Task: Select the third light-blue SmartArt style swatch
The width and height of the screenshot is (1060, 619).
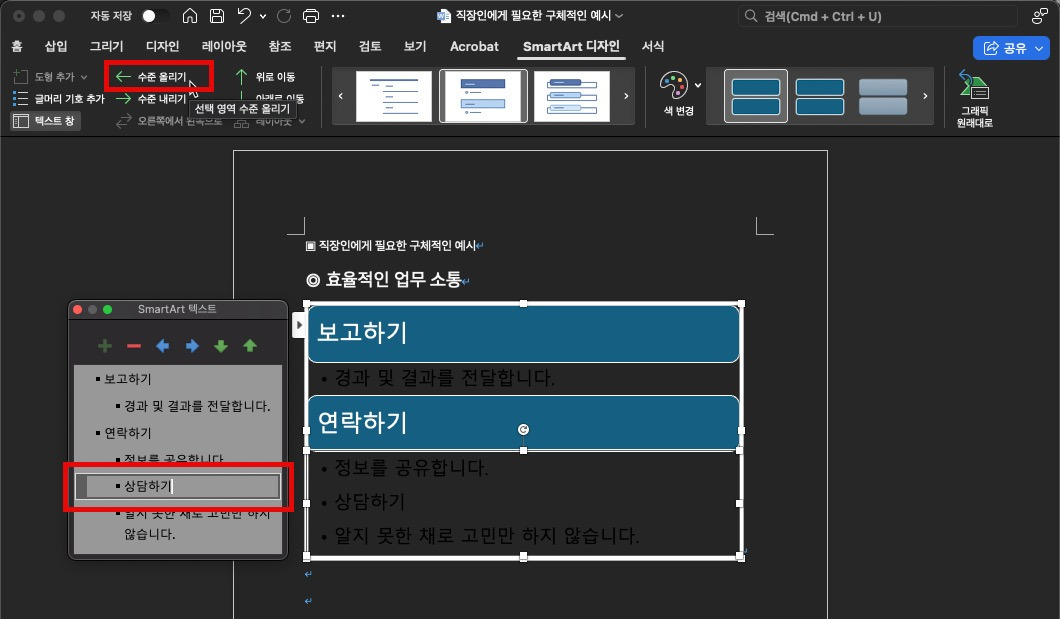Action: point(883,96)
